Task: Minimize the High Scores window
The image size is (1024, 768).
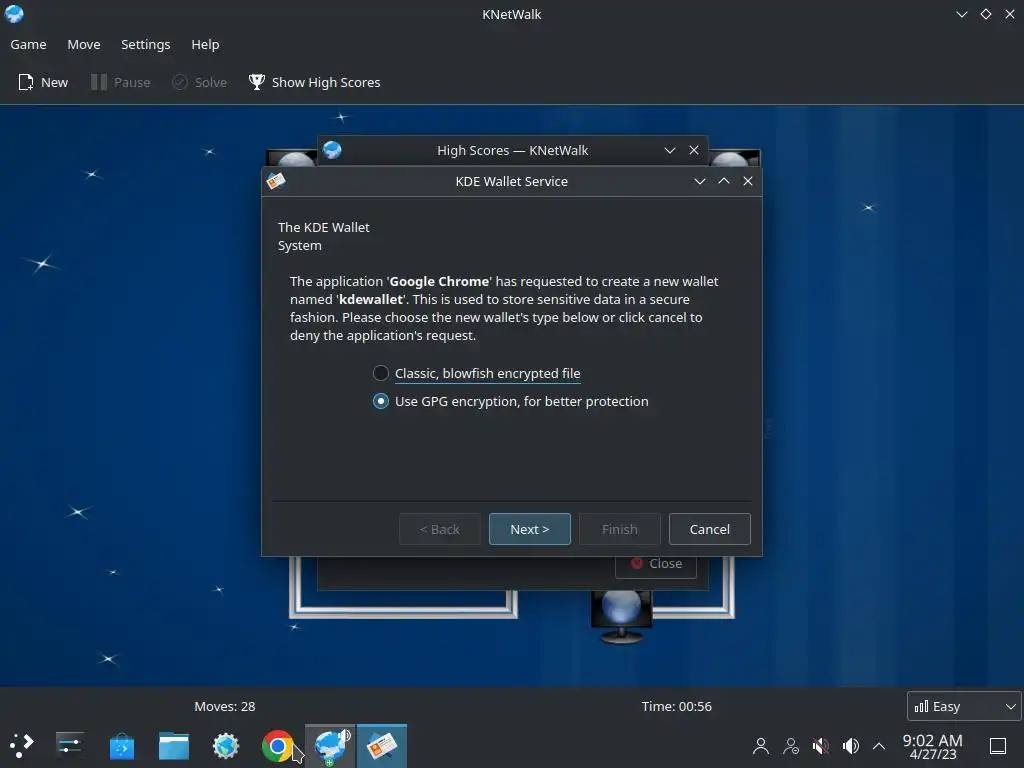Action: [x=669, y=150]
